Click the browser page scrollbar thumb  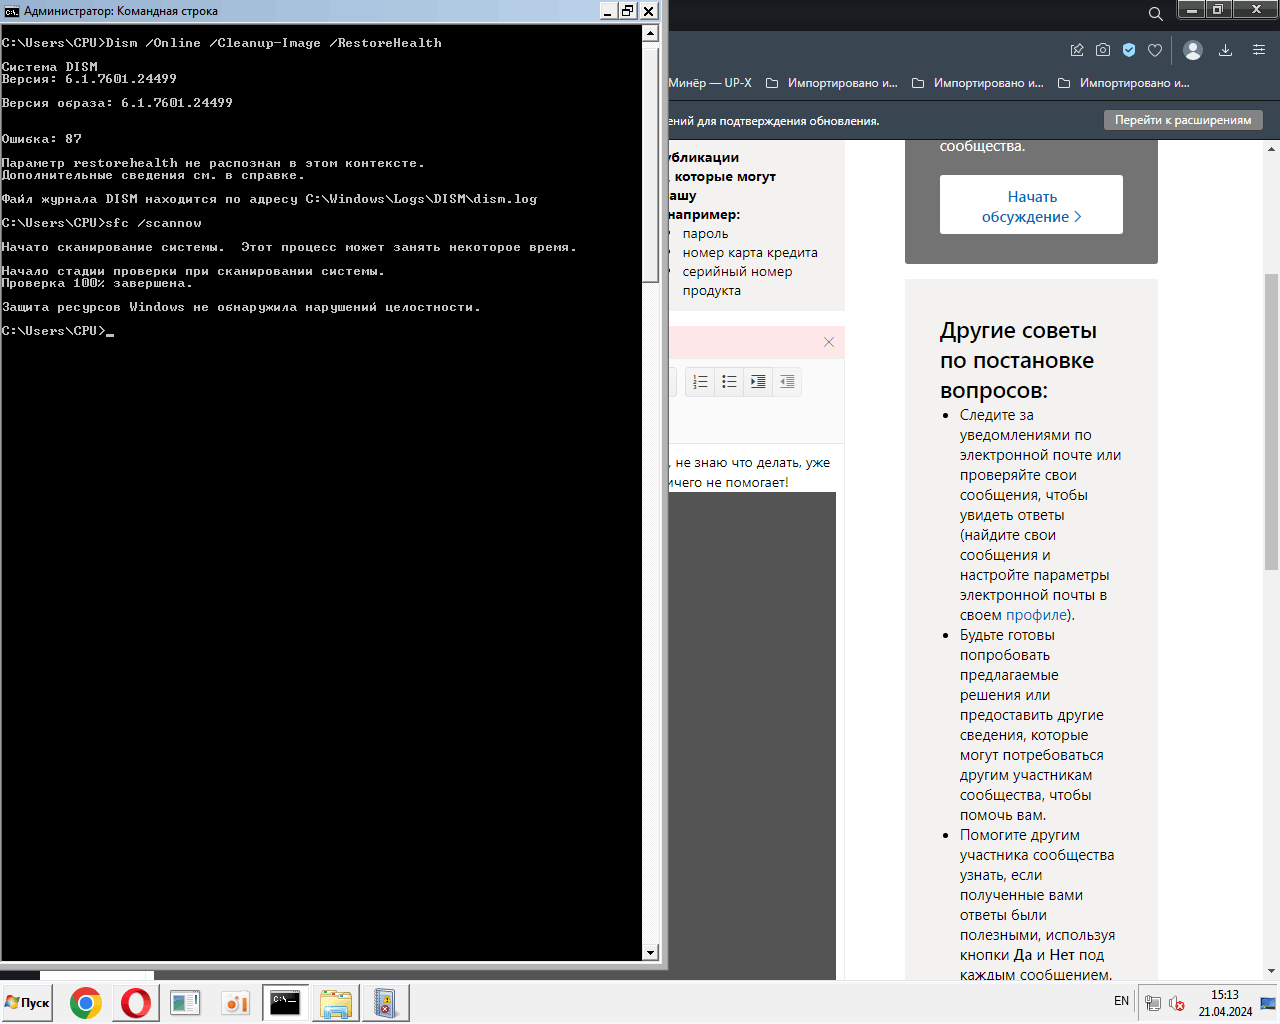(1272, 421)
